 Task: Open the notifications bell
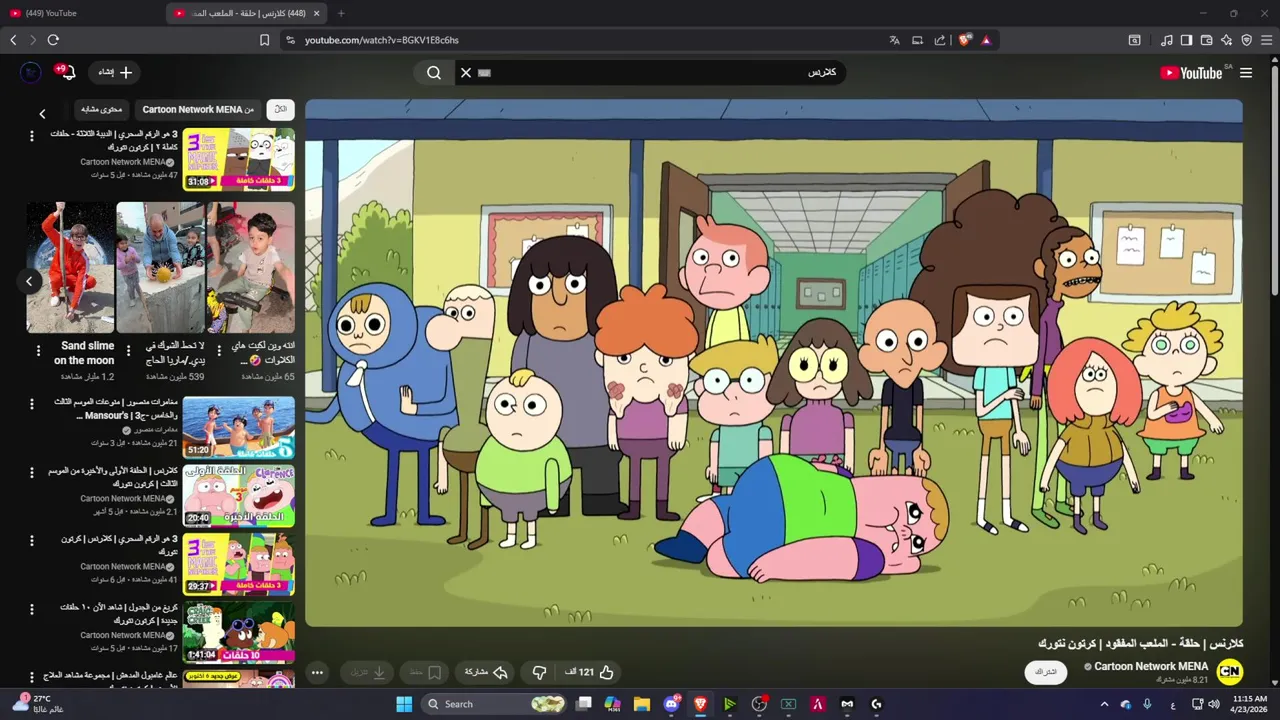pyautogui.click(x=68, y=73)
